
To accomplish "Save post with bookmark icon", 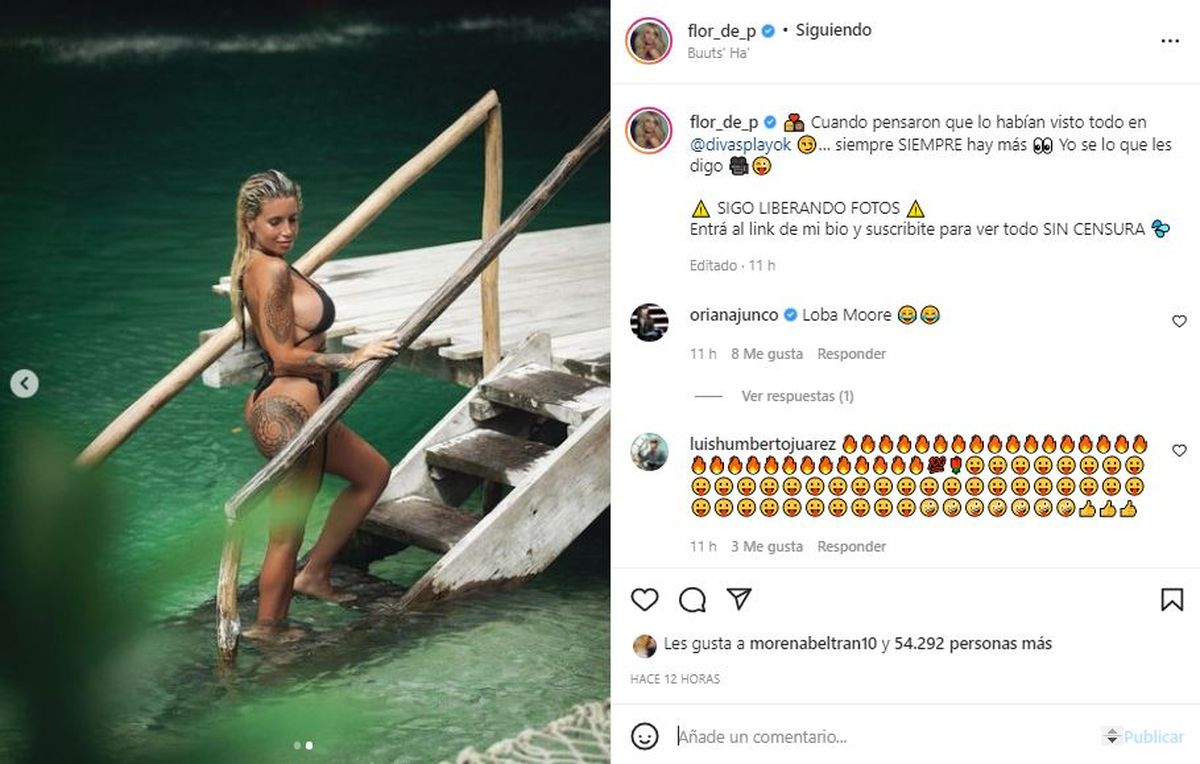I will tap(1172, 599).
